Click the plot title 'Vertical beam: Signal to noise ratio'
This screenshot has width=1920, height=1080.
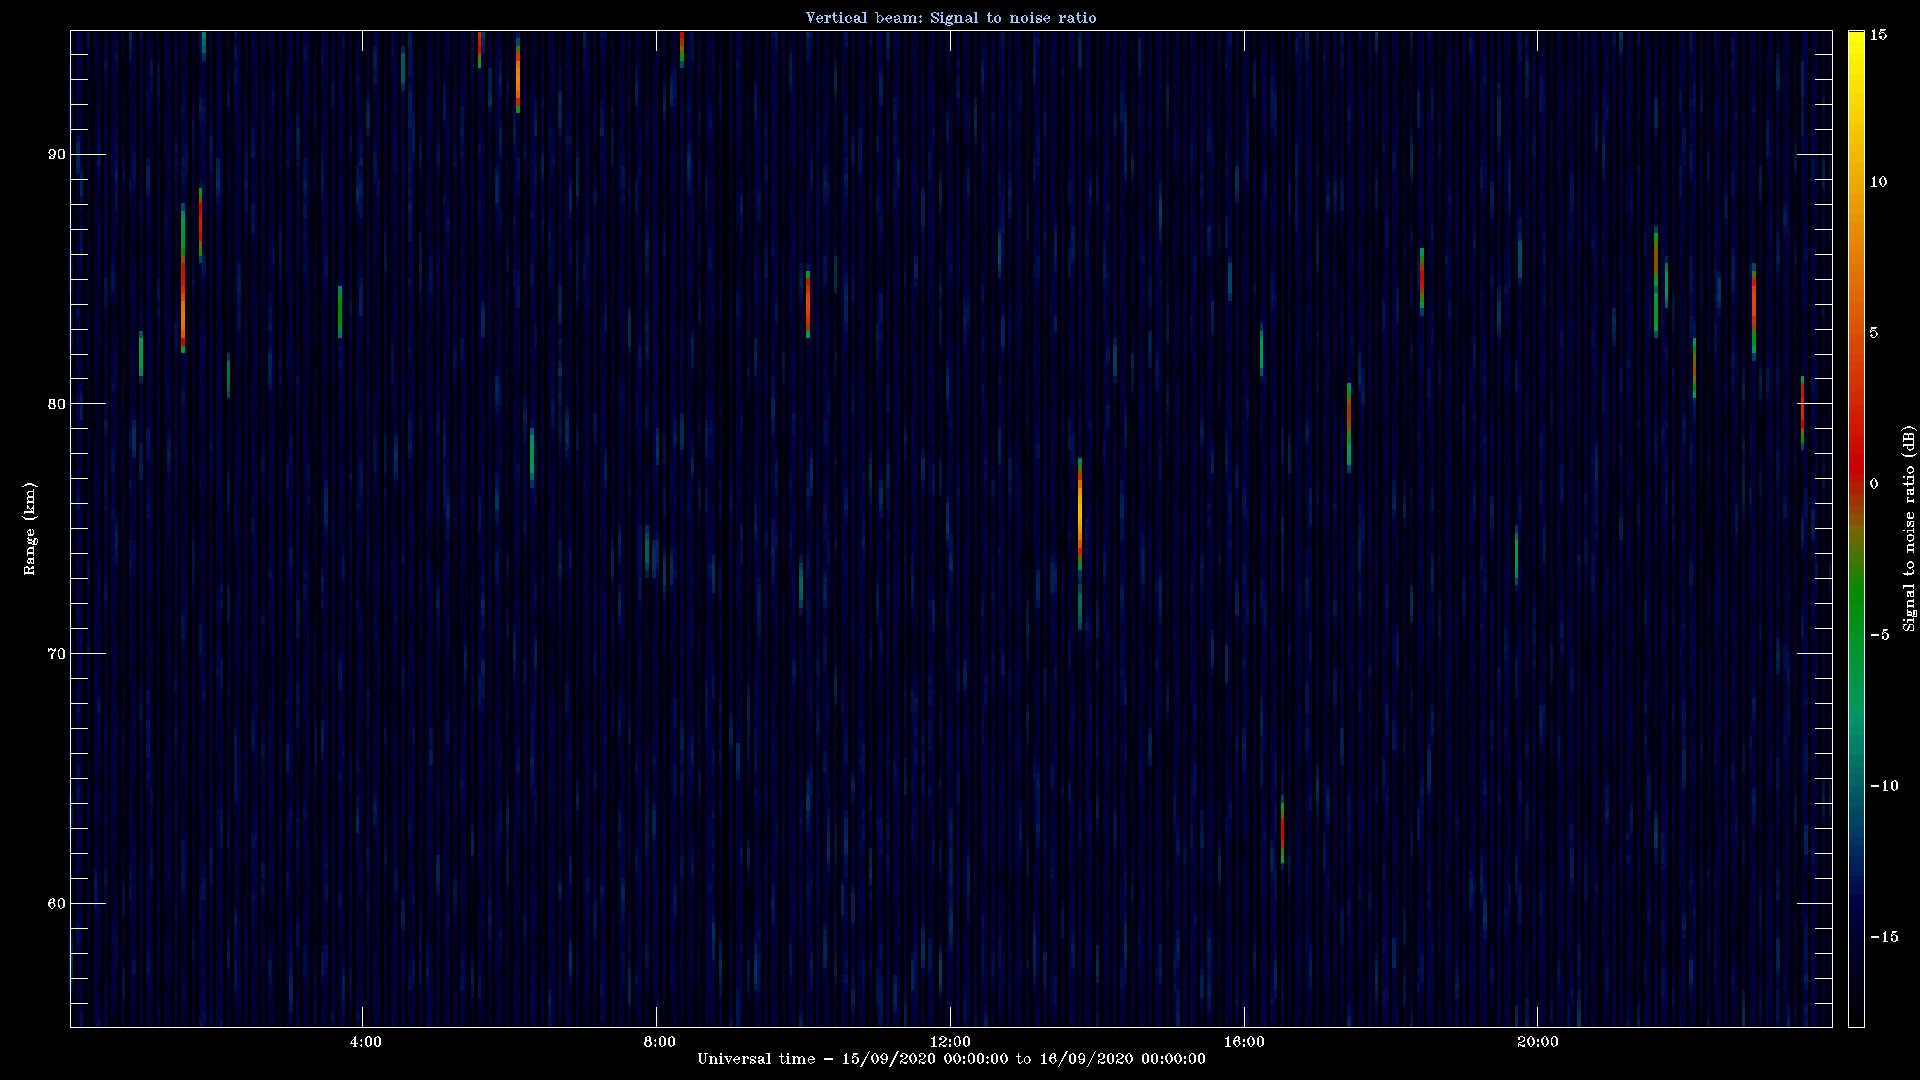click(x=951, y=18)
